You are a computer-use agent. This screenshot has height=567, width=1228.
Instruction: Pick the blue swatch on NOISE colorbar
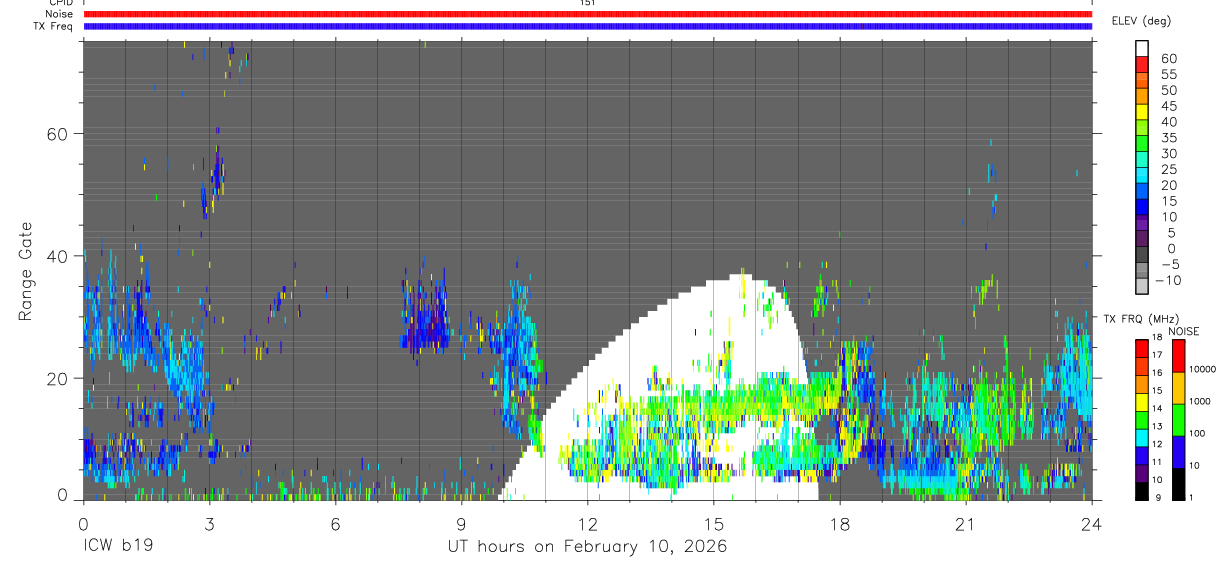tap(1178, 452)
